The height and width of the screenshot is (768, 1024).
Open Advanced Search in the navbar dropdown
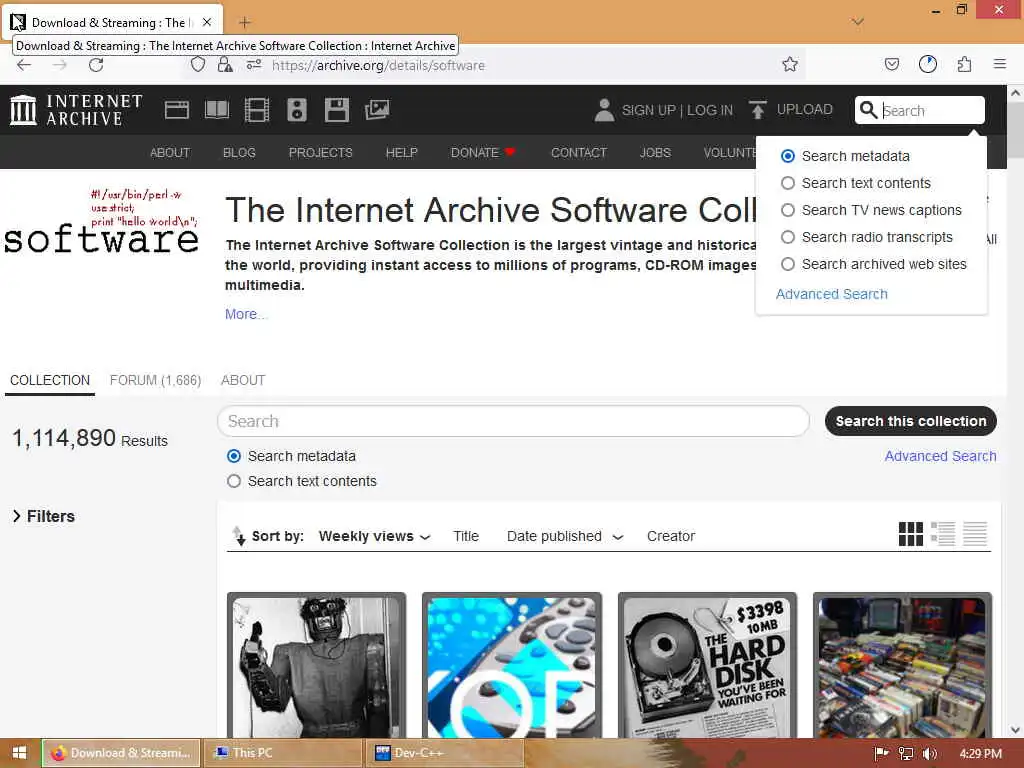click(831, 294)
